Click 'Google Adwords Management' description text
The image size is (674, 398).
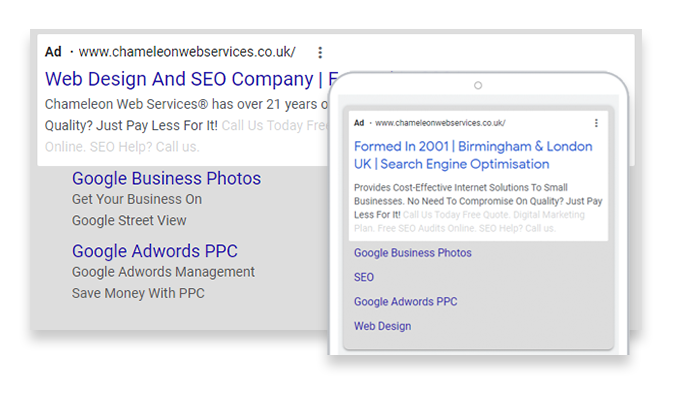tap(163, 272)
